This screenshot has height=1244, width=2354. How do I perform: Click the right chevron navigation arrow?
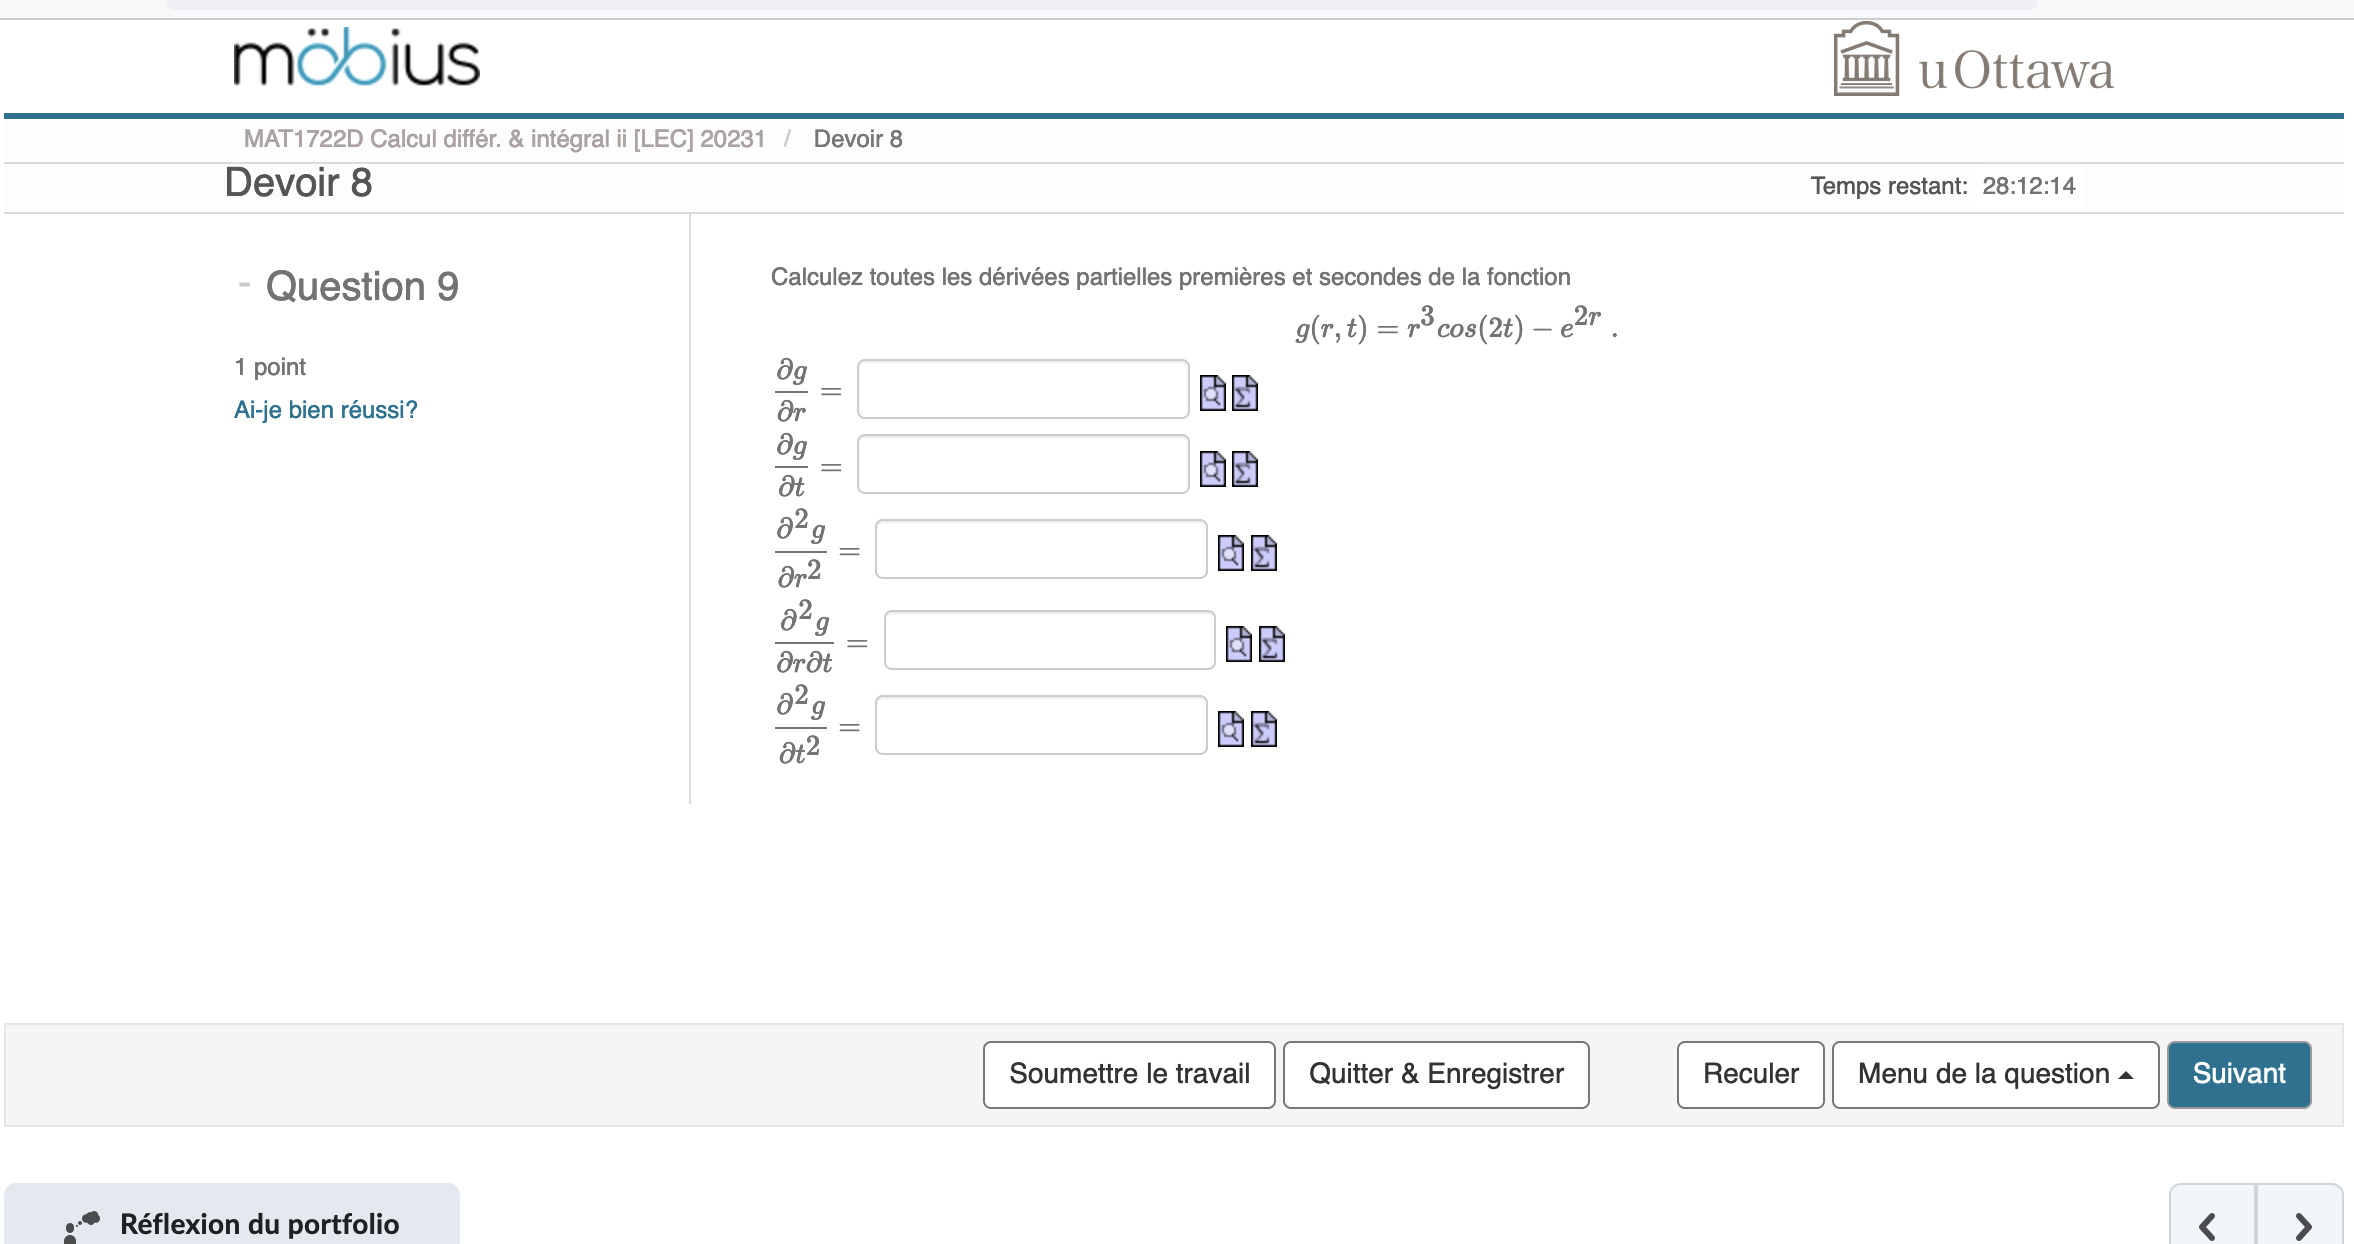pos(2305,1225)
